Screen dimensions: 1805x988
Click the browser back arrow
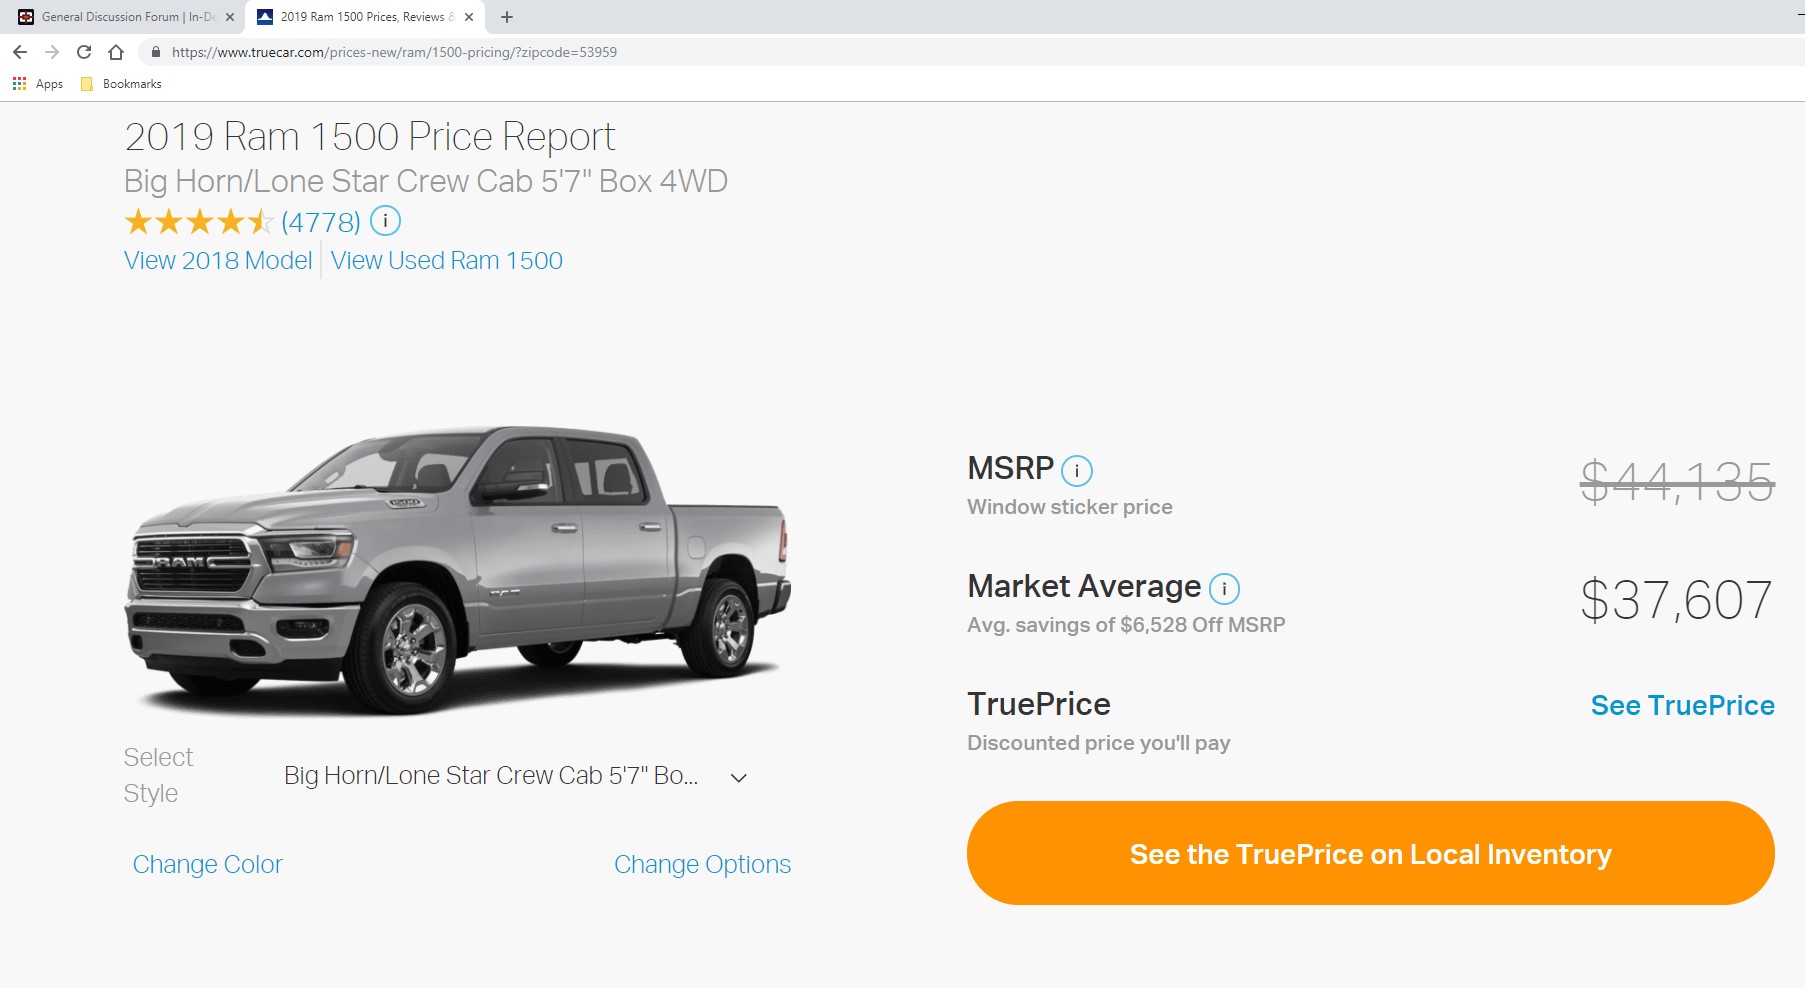(x=20, y=52)
